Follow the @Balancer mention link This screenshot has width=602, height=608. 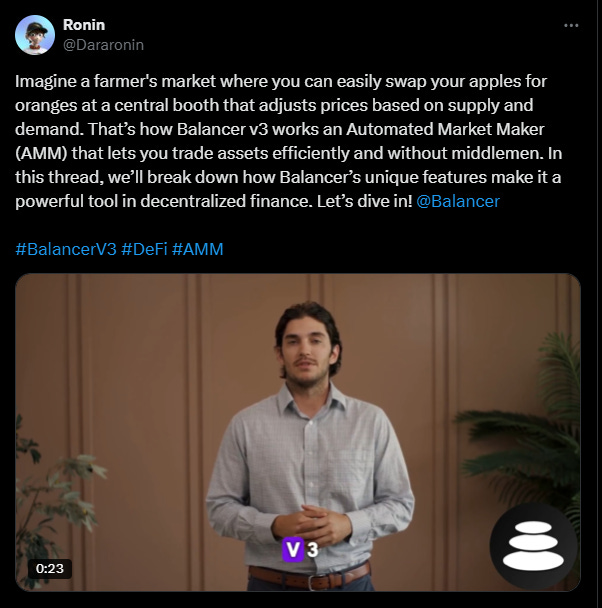[x=458, y=201]
